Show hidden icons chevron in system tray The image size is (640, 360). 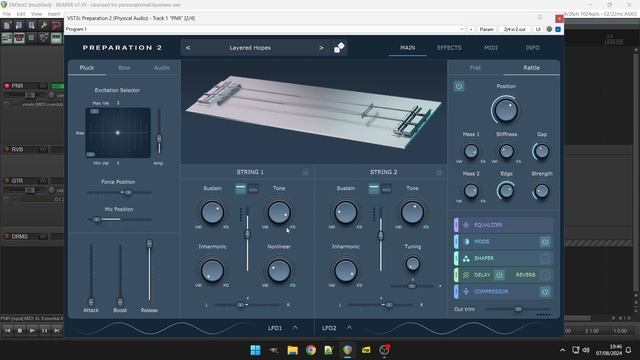[562, 350]
